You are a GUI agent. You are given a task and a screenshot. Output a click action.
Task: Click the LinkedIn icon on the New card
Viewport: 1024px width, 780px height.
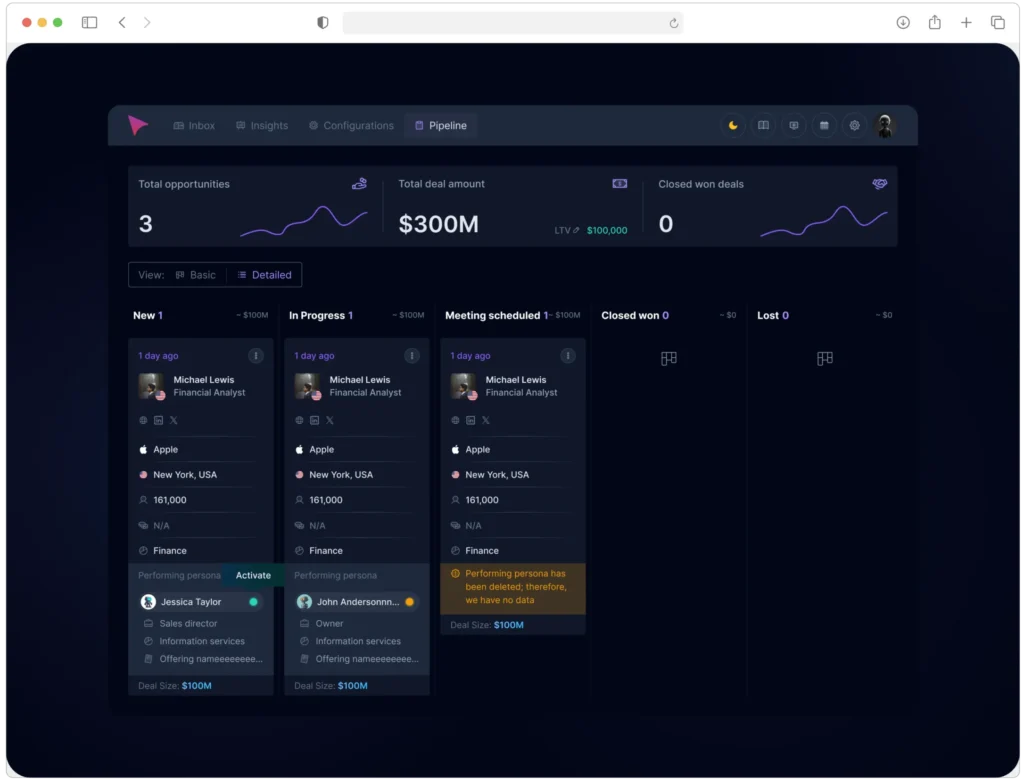point(158,421)
